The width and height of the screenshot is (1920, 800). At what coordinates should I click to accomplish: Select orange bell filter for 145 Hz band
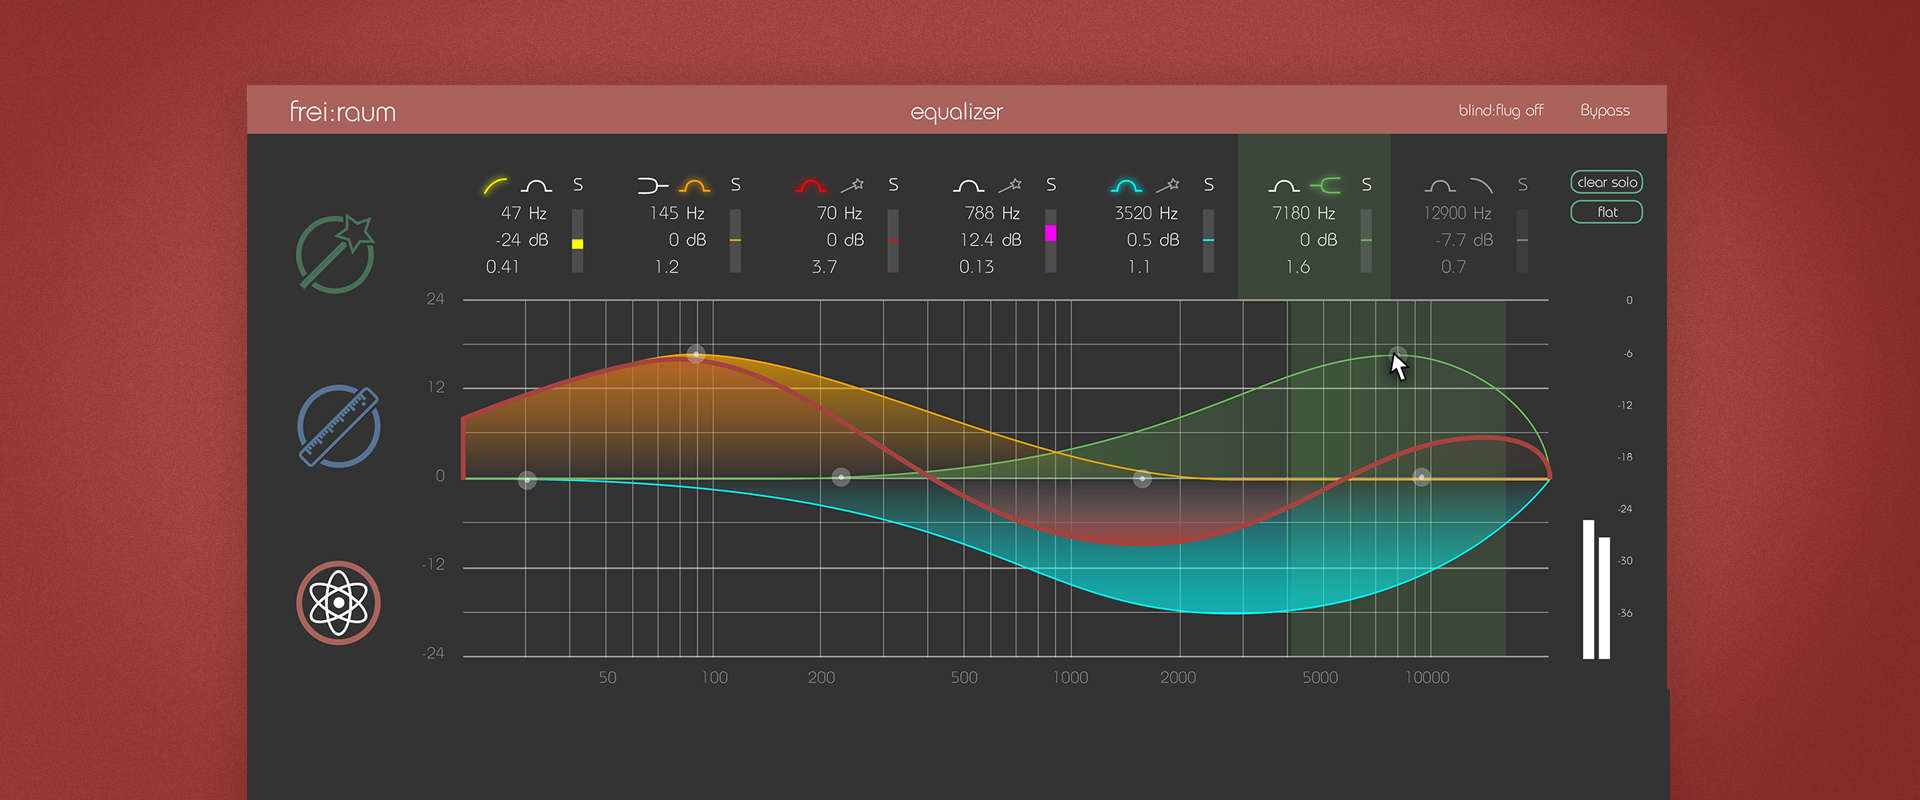pyautogui.click(x=694, y=185)
